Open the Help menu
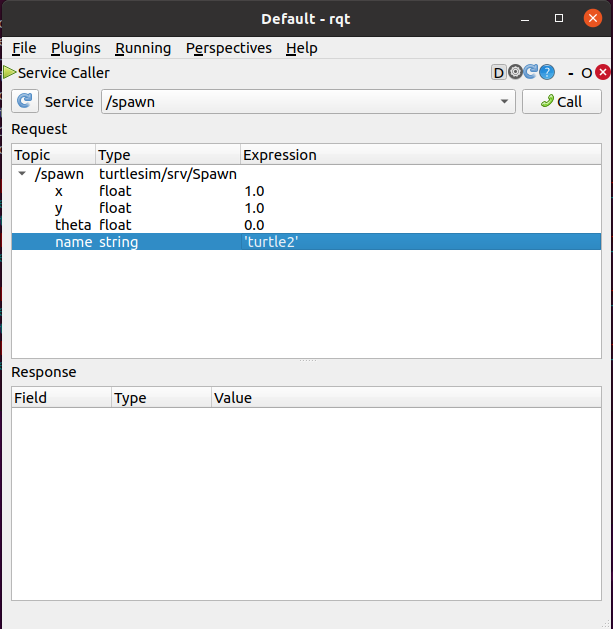The height and width of the screenshot is (629, 613). click(x=302, y=48)
